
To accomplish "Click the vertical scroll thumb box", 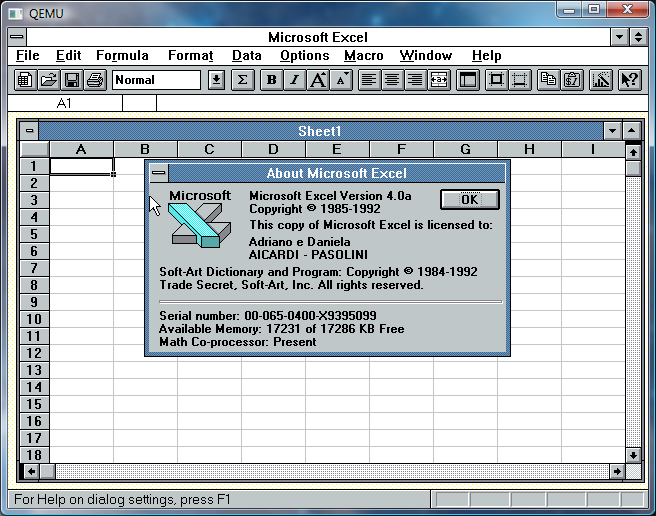I will [x=633, y=168].
